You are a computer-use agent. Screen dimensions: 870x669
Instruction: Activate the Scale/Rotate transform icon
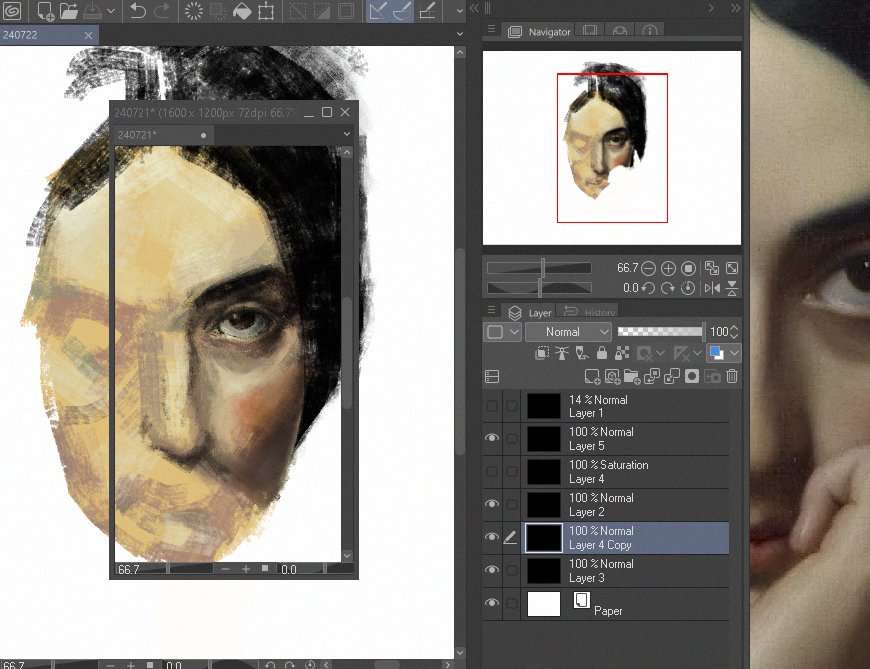coord(266,11)
